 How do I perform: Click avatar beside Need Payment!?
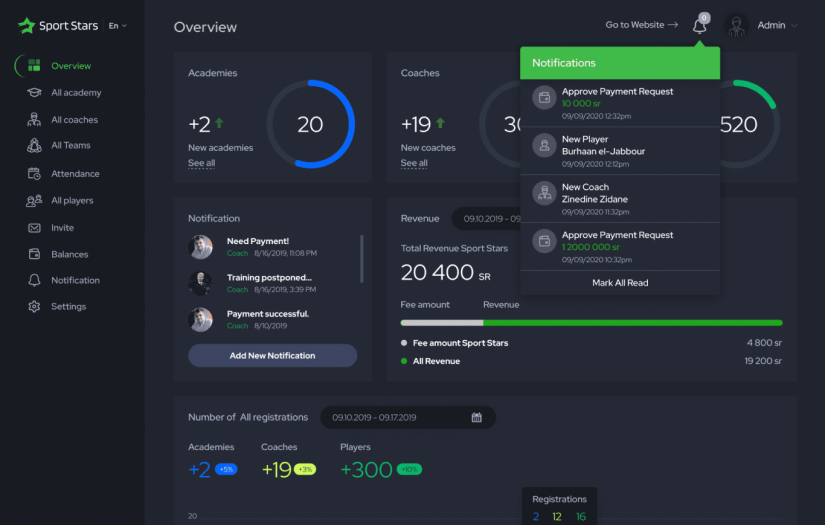(200, 247)
